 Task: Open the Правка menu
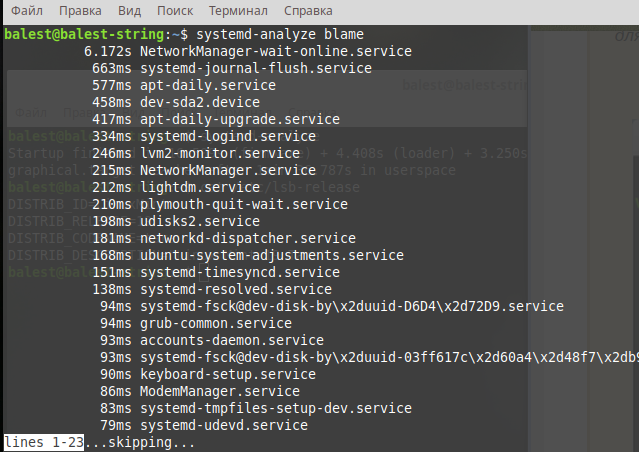click(x=79, y=13)
